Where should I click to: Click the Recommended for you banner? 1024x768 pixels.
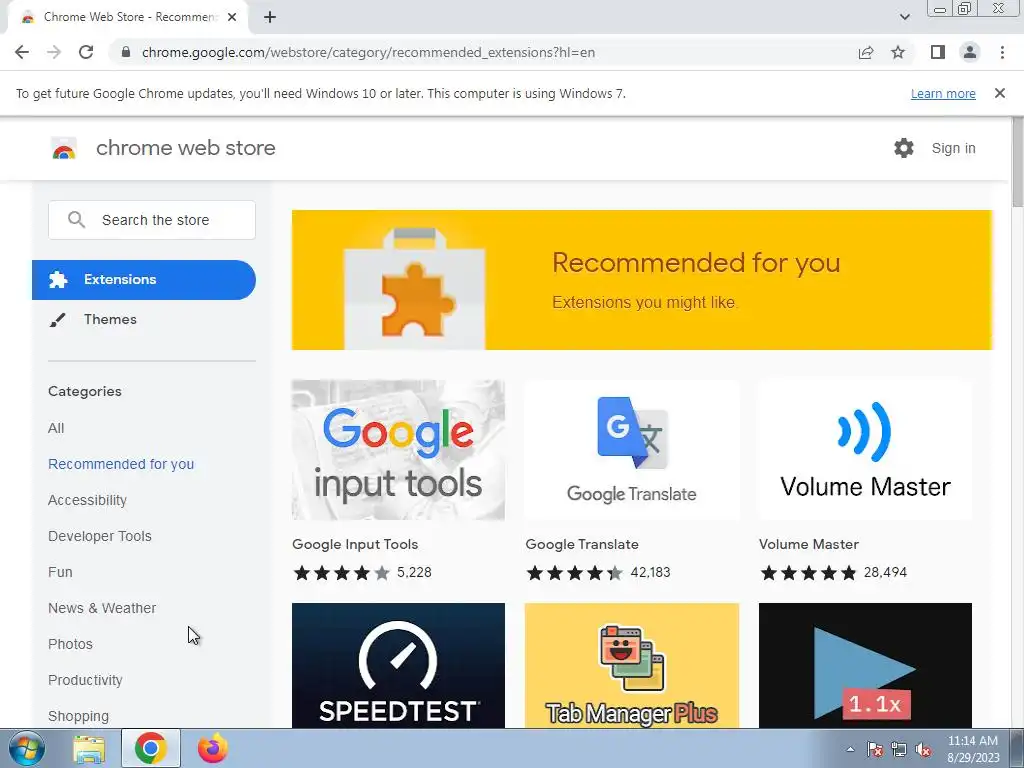tap(642, 280)
